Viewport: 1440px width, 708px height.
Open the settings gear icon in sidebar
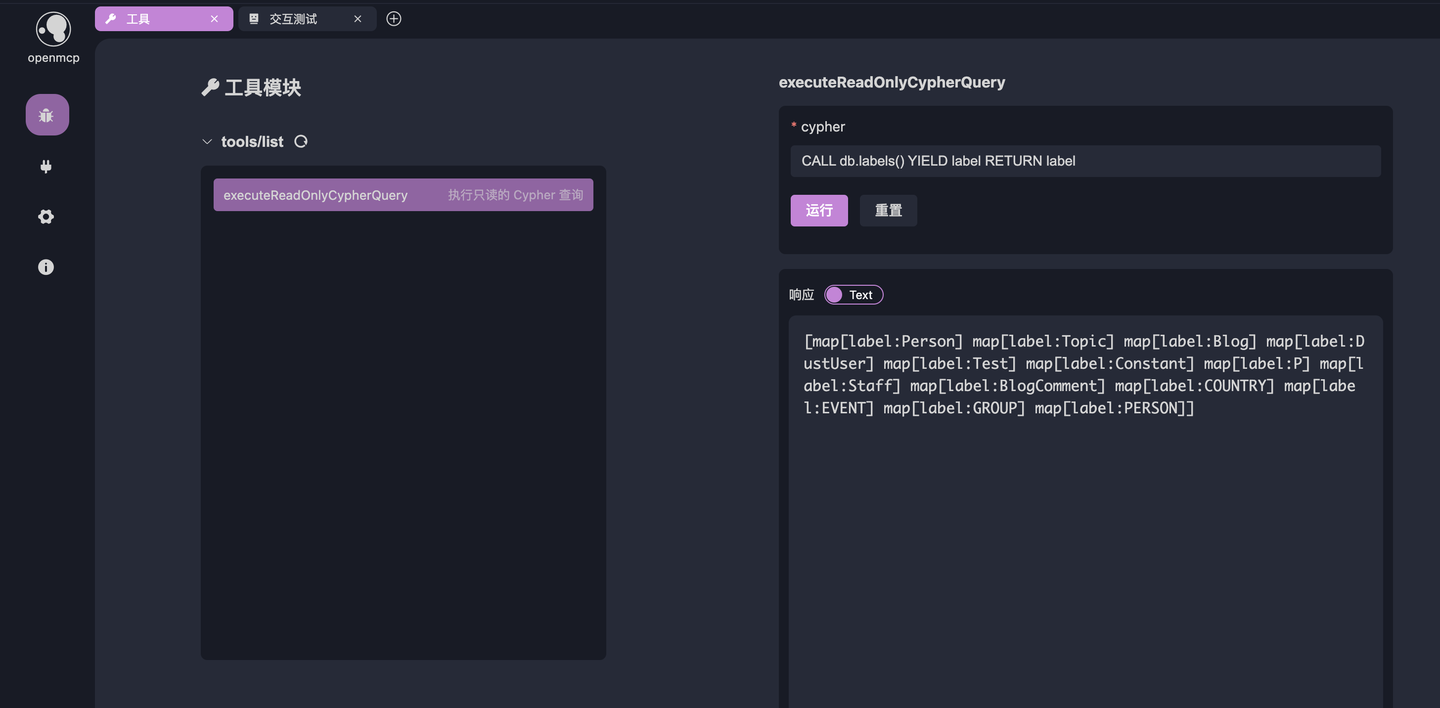46,216
